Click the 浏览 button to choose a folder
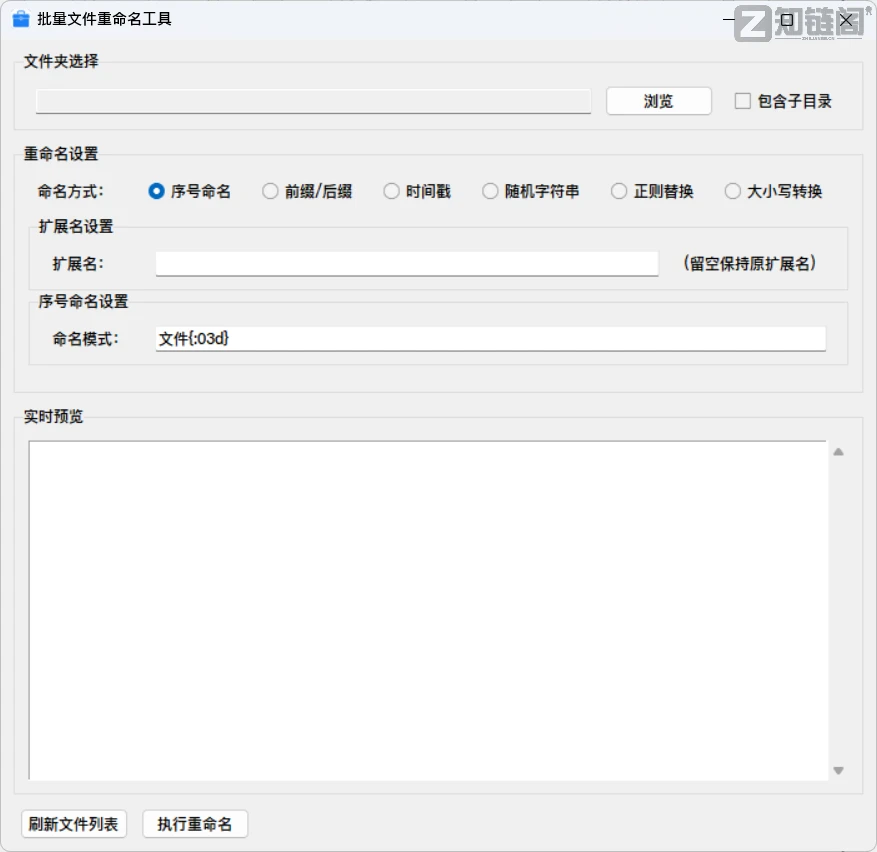Image resolution: width=877 pixels, height=852 pixels. 657,101
